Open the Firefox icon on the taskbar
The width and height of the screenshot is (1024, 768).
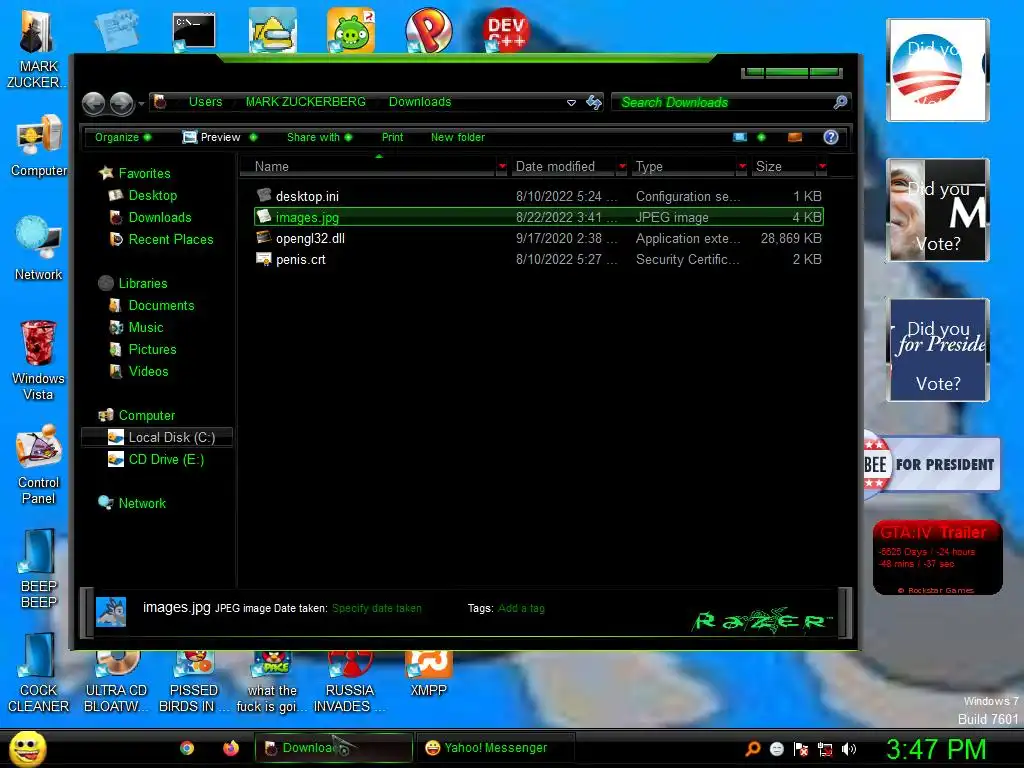coord(231,748)
